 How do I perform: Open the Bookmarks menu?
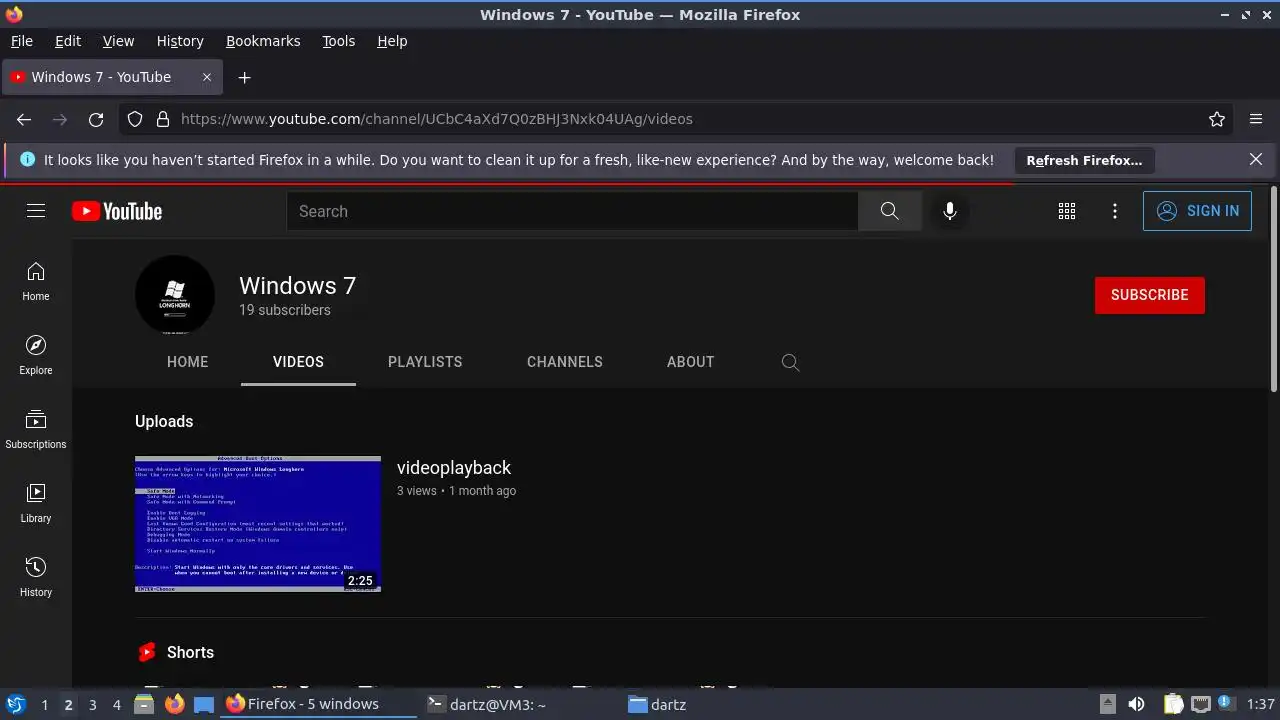263,41
